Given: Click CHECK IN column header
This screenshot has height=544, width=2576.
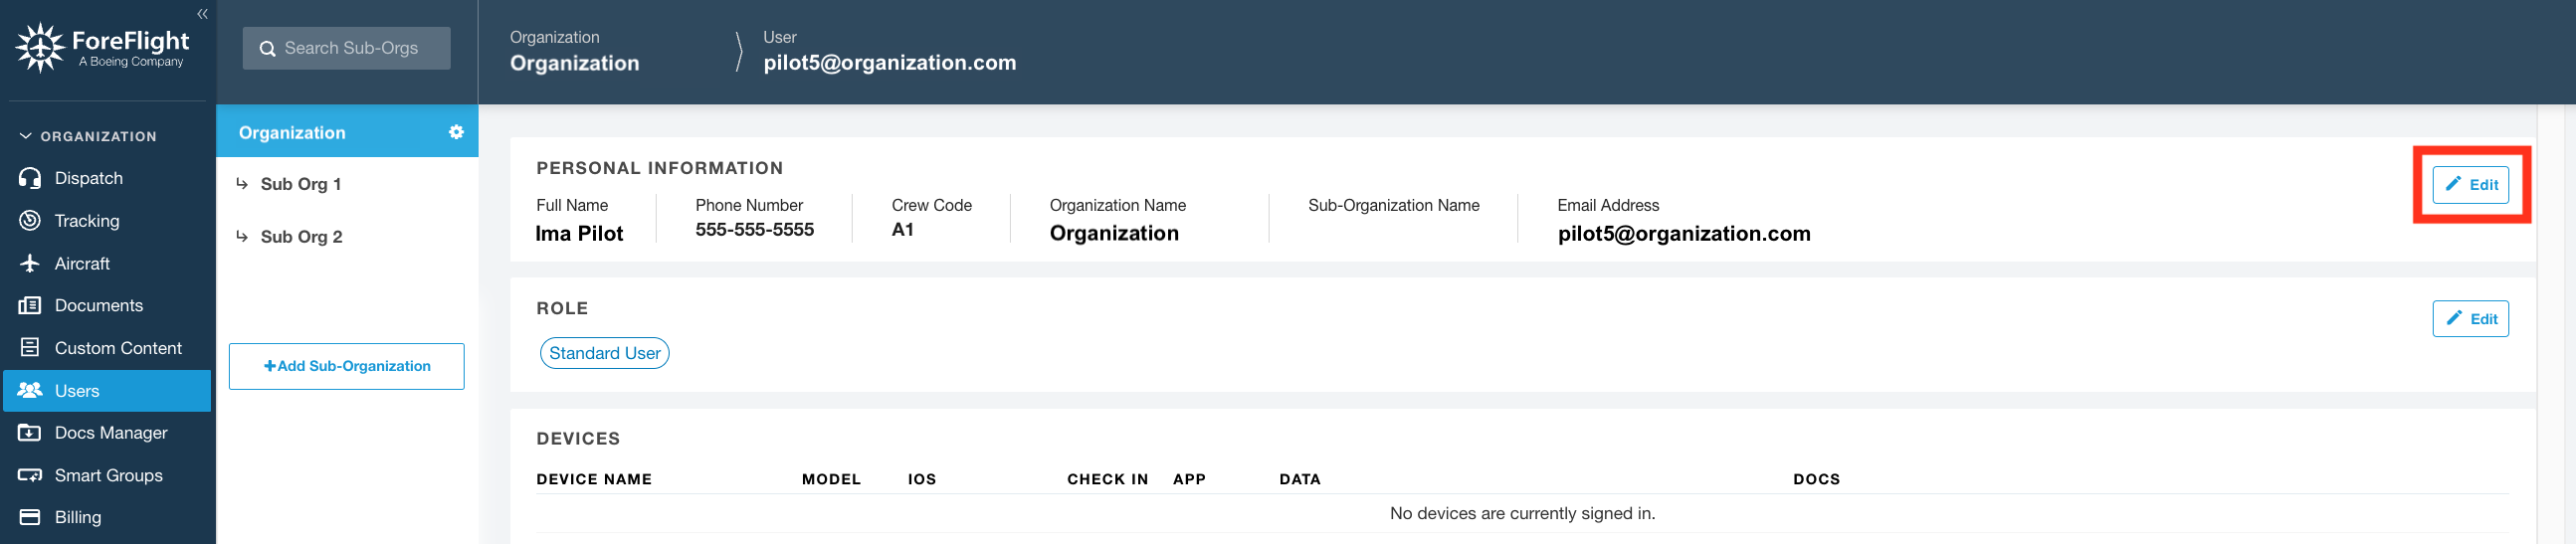Looking at the screenshot, I should [1107, 480].
